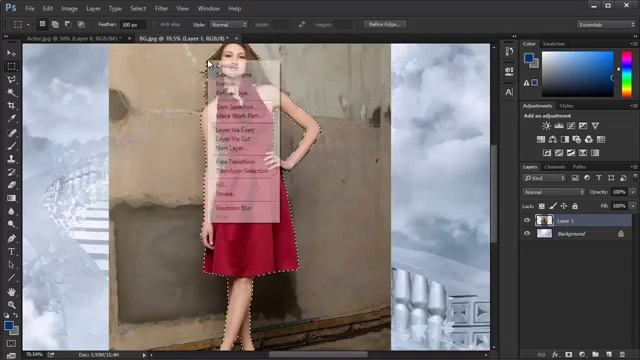This screenshot has width=640, height=360.
Task: Click the Add layer mask button
Action: coord(569,354)
